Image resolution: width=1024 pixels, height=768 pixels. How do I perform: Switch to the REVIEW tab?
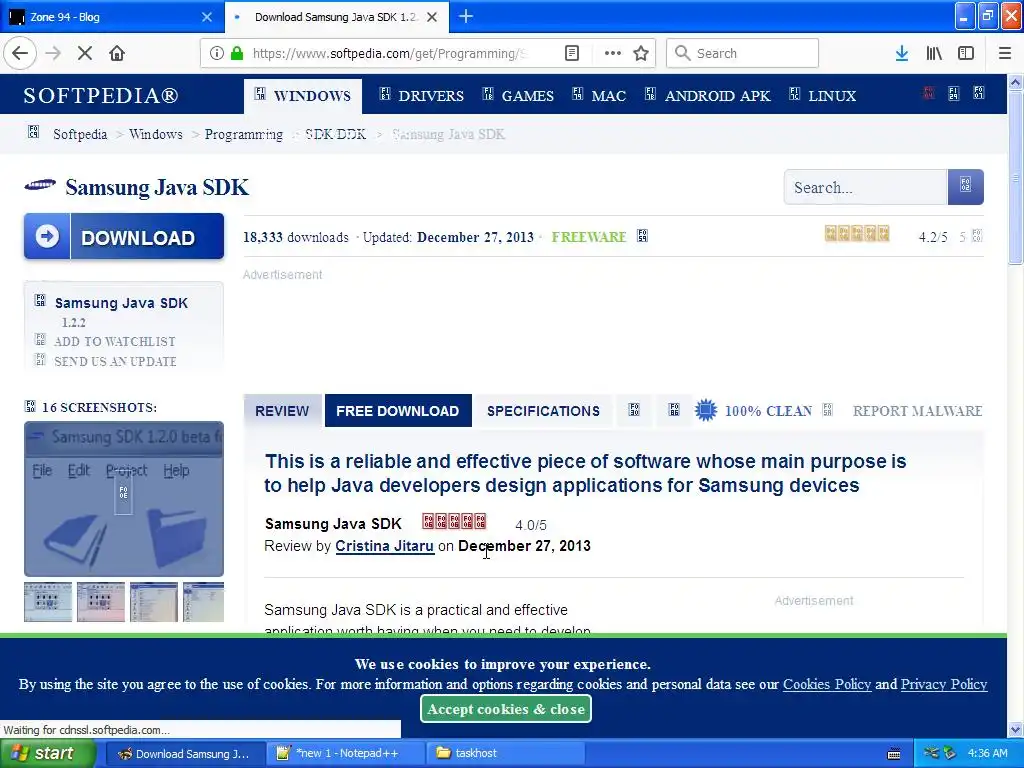tap(282, 411)
